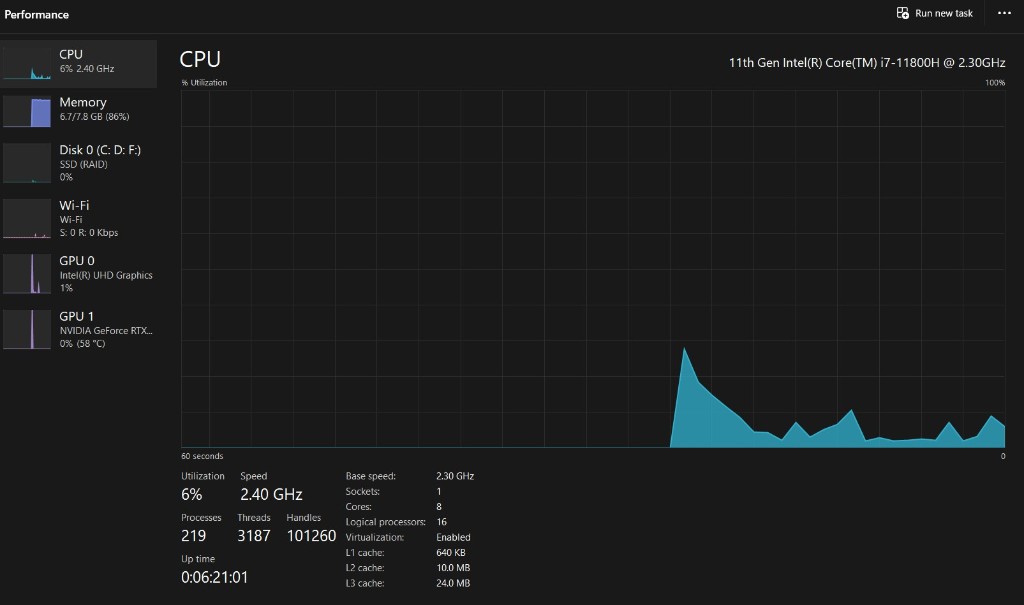Image resolution: width=1024 pixels, height=605 pixels.
Task: Click the Memory usage mini graph thumbnail
Action: point(27,111)
